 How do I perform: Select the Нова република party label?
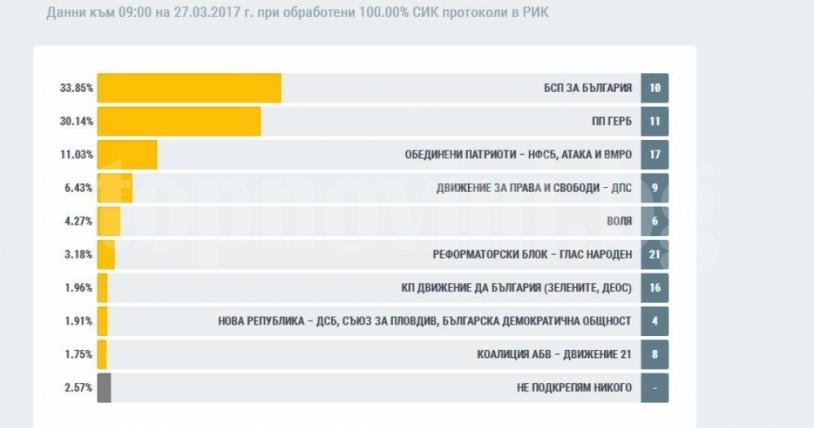[x=425, y=321]
